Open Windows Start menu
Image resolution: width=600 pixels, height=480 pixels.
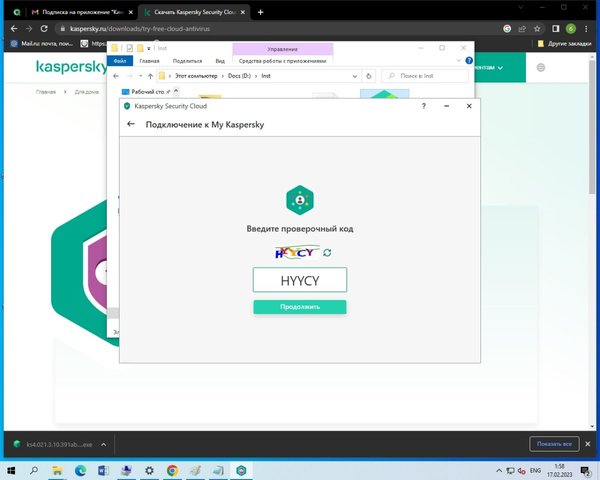click(11, 470)
